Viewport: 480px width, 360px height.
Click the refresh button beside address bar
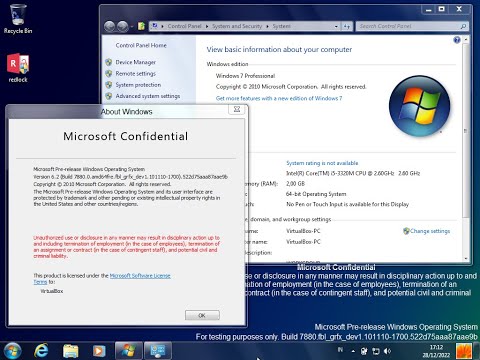pos(347,26)
